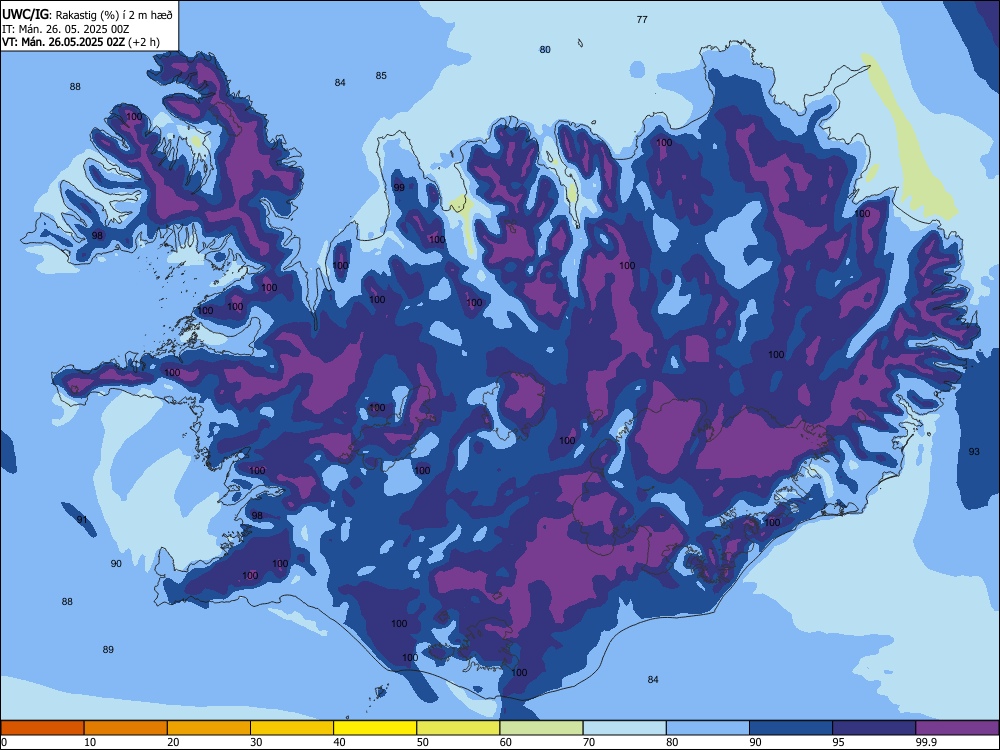Click the valid time line 'VT: Mán. 26.05.2025 02Z (+2 h)'

(x=81, y=42)
